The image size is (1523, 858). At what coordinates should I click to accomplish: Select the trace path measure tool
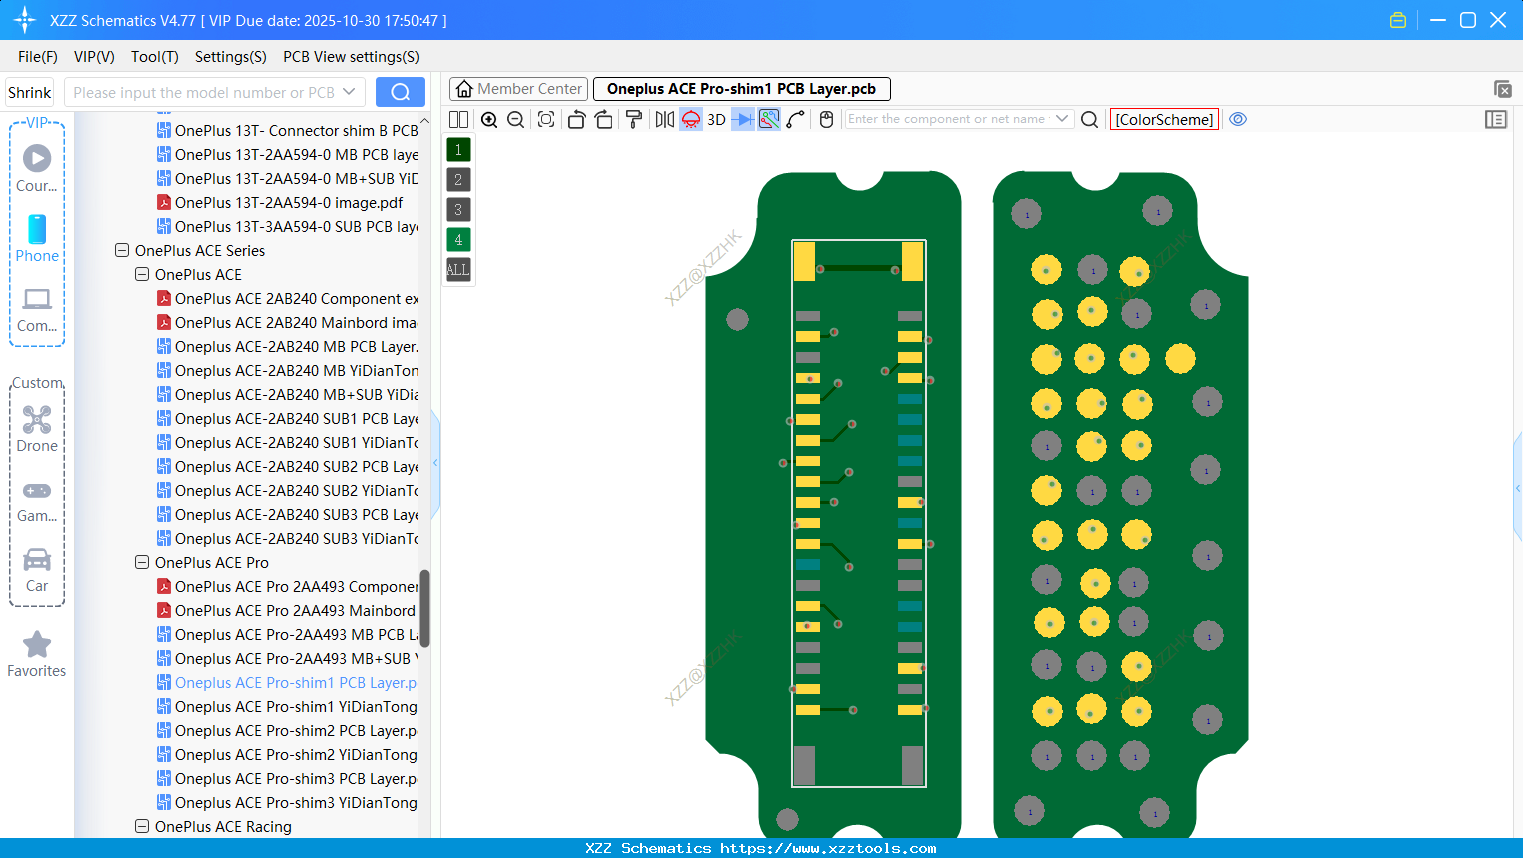pos(796,120)
